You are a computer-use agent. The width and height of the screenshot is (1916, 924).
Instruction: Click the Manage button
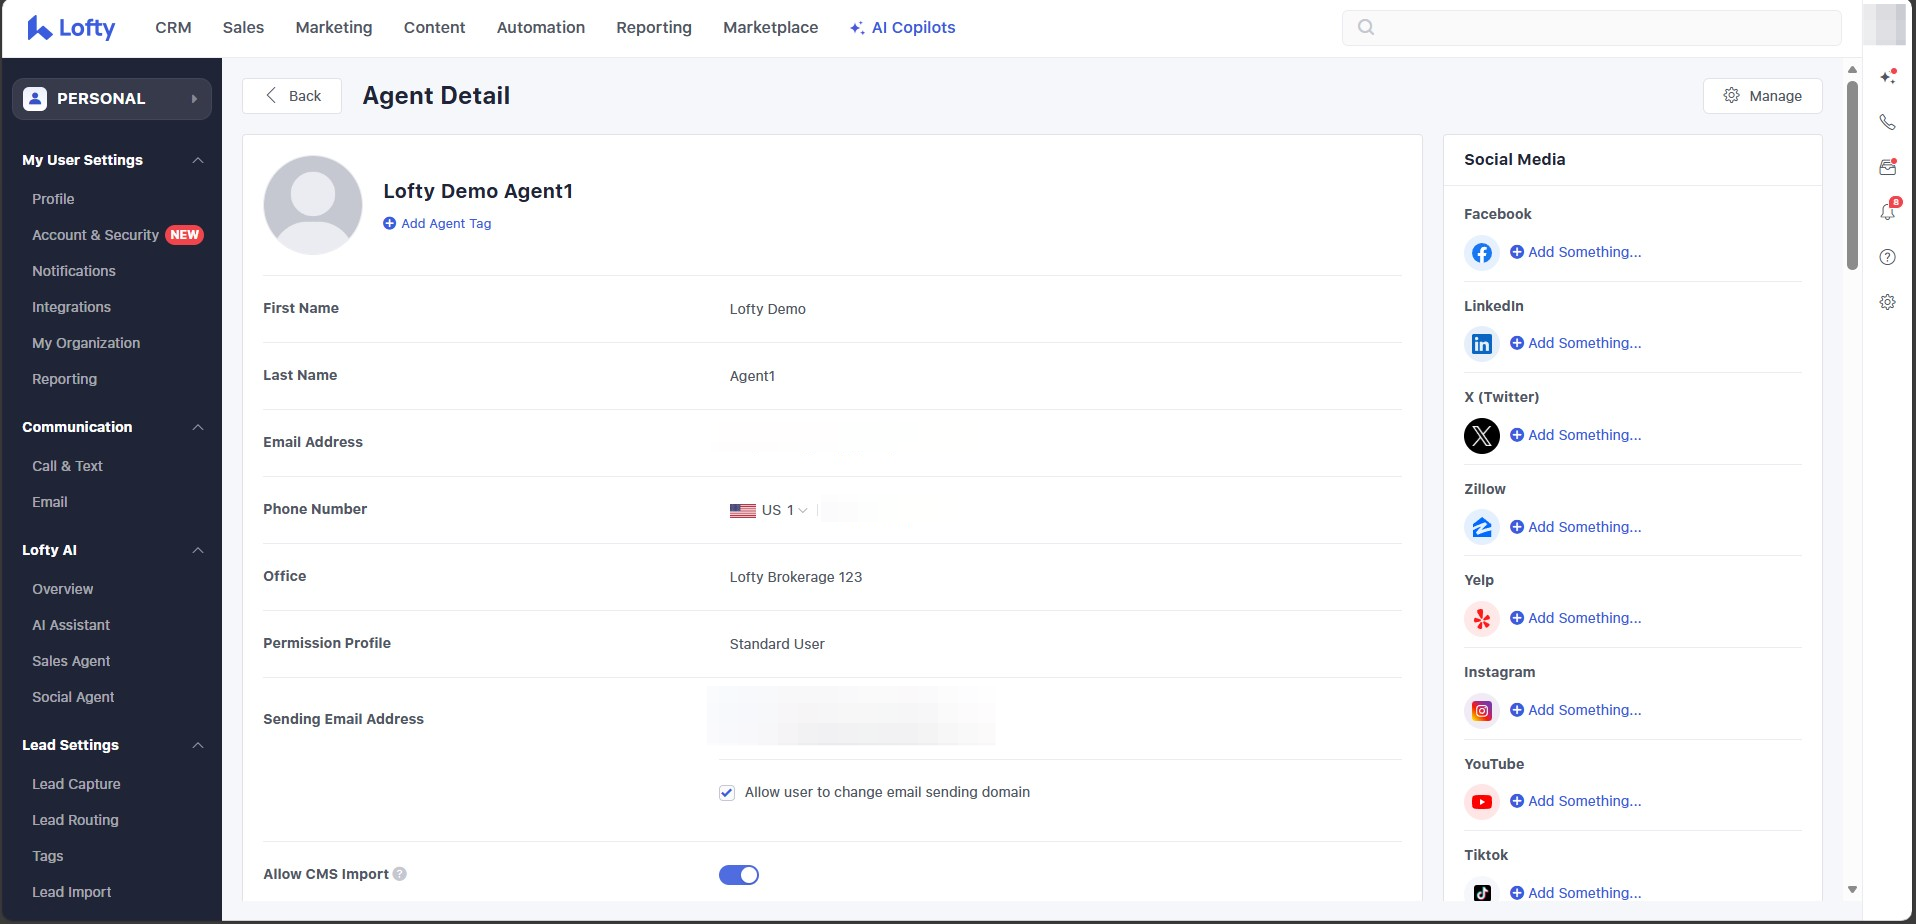[1762, 96]
